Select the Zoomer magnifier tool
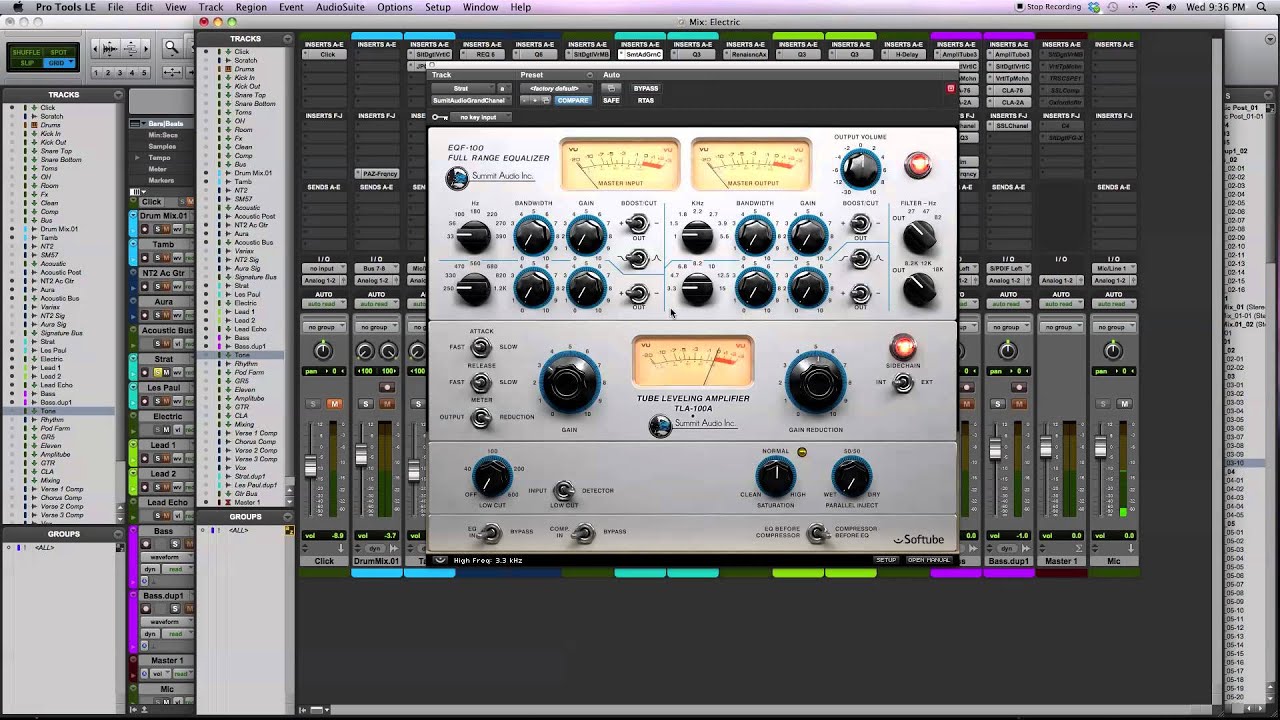The height and width of the screenshot is (720, 1280). tap(171, 47)
